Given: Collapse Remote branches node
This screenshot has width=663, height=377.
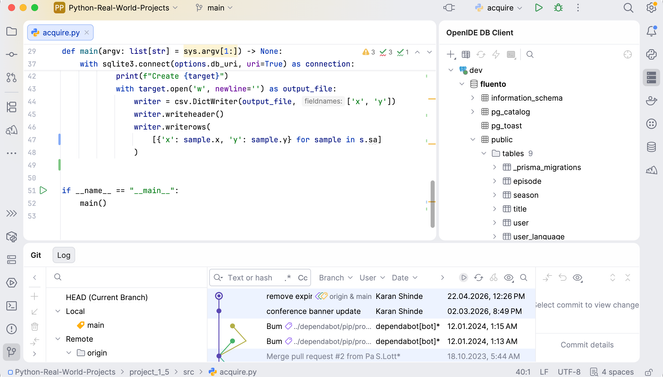Looking at the screenshot, I should tap(58, 339).
